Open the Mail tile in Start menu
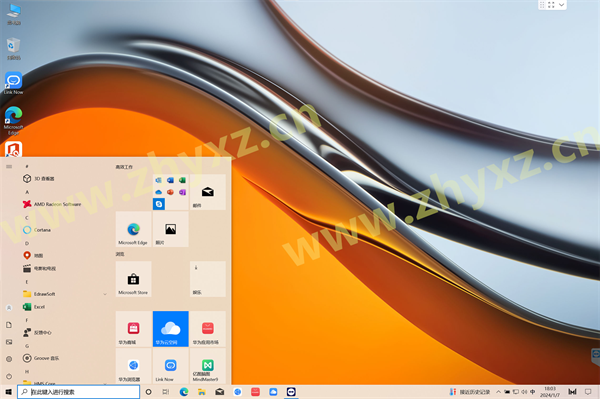 pyautogui.click(x=208, y=192)
